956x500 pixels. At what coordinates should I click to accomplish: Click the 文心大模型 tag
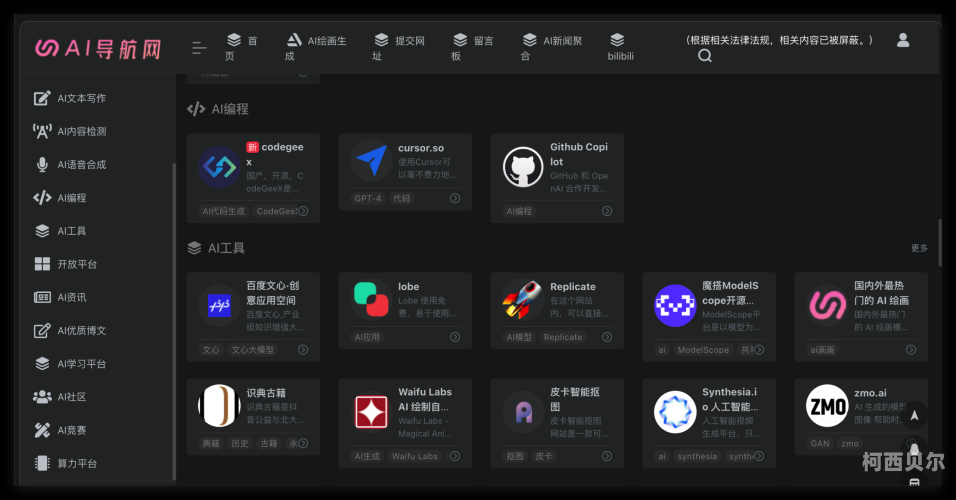point(252,349)
